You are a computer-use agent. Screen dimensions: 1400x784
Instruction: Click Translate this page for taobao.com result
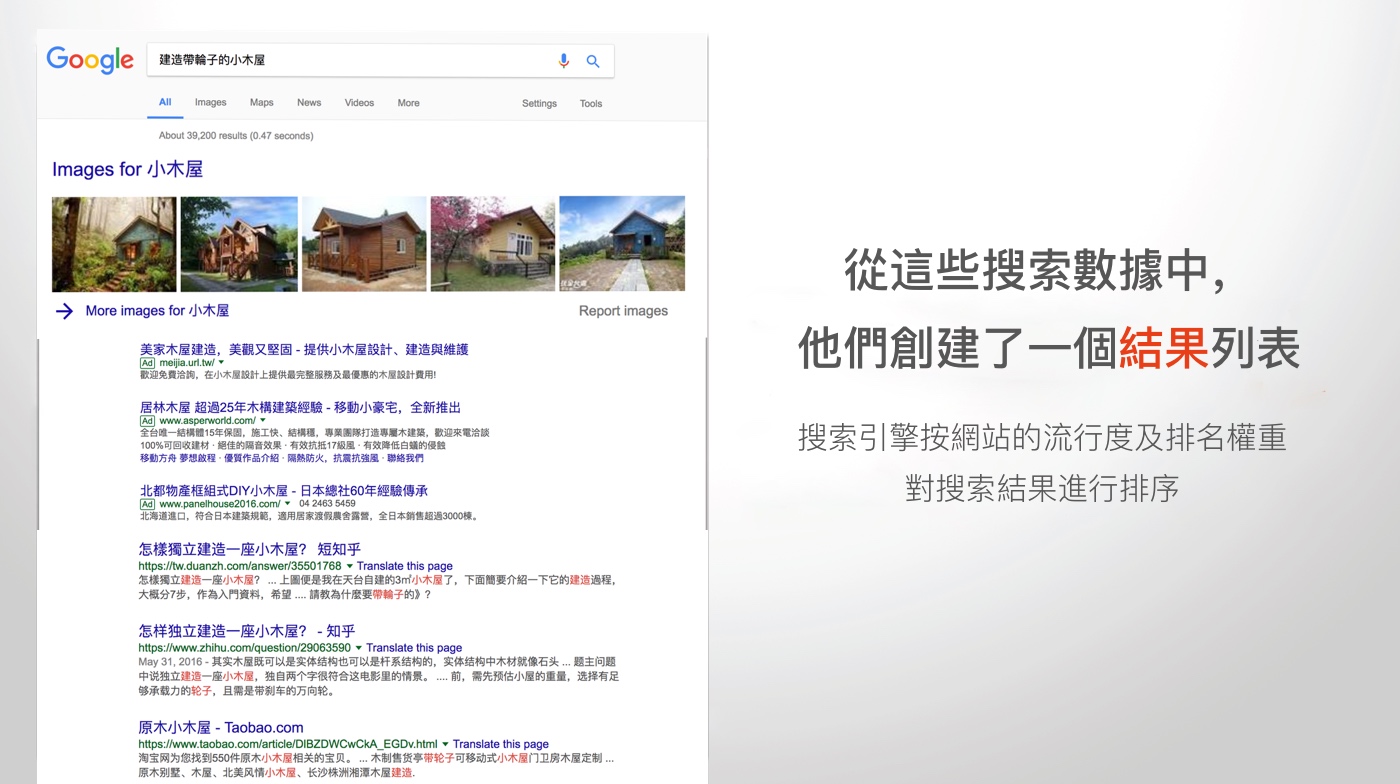pos(501,744)
